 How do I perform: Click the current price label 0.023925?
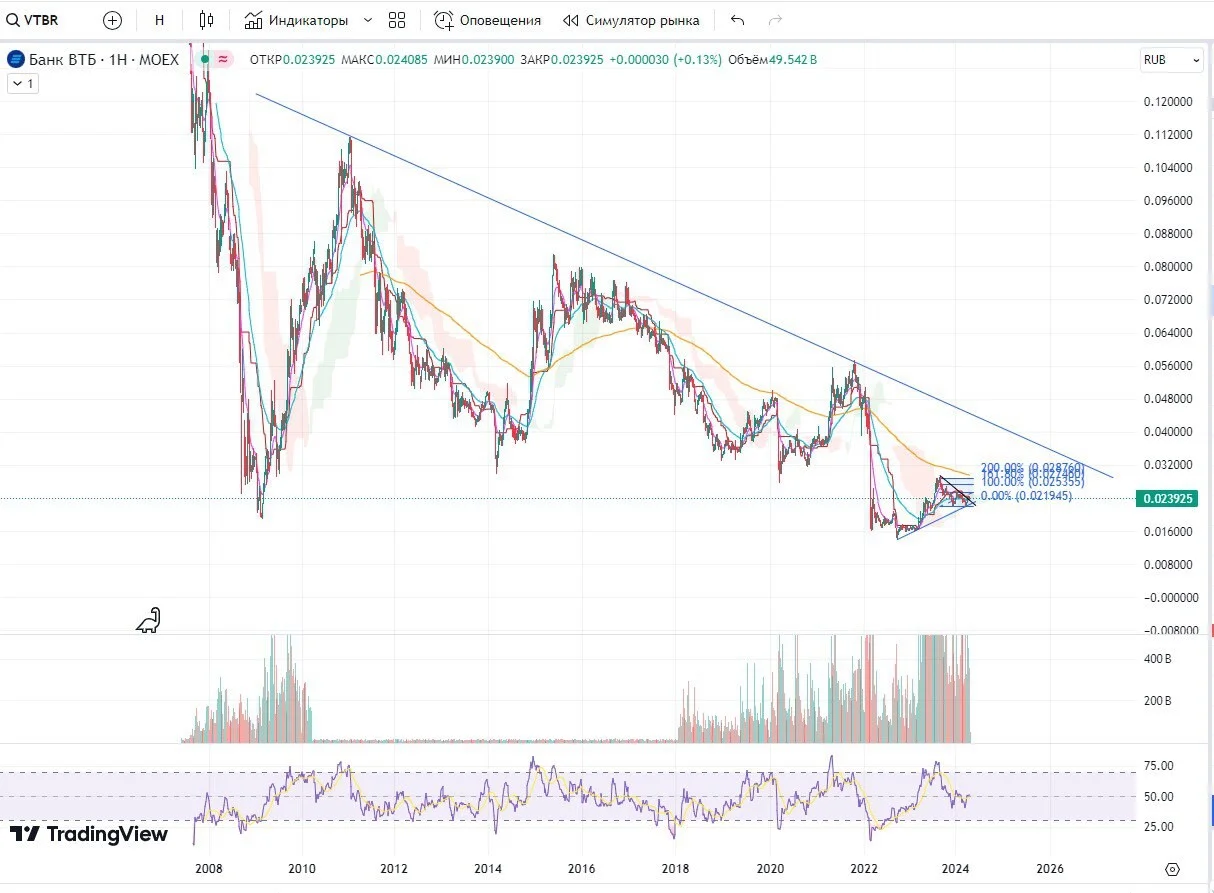click(1167, 498)
